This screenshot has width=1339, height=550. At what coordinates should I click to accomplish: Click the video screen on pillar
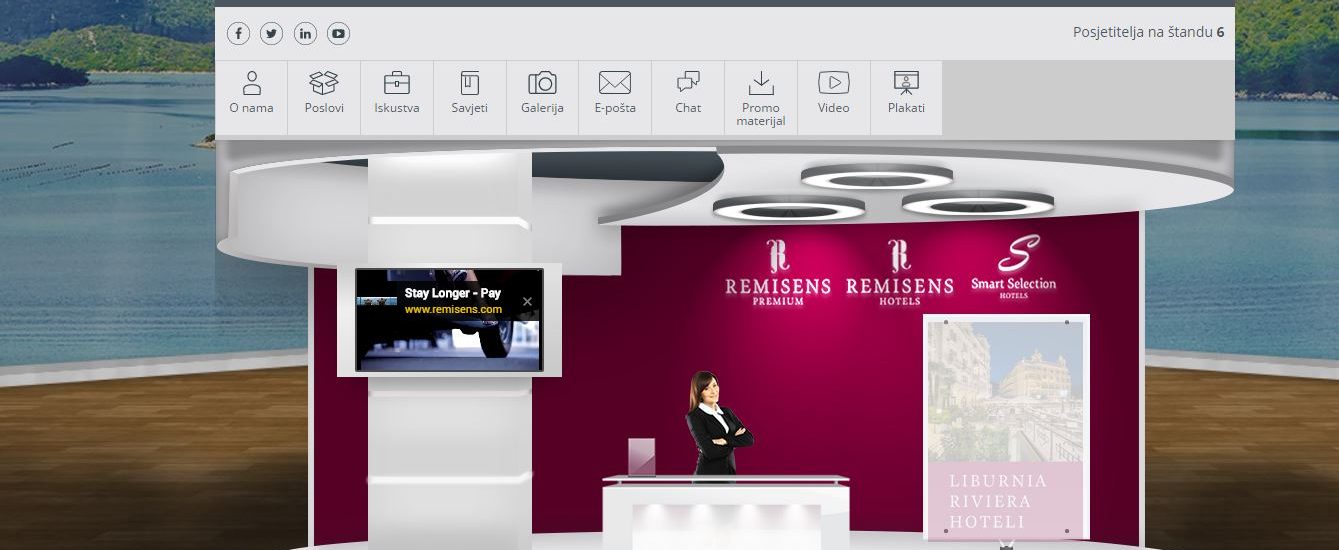click(449, 320)
